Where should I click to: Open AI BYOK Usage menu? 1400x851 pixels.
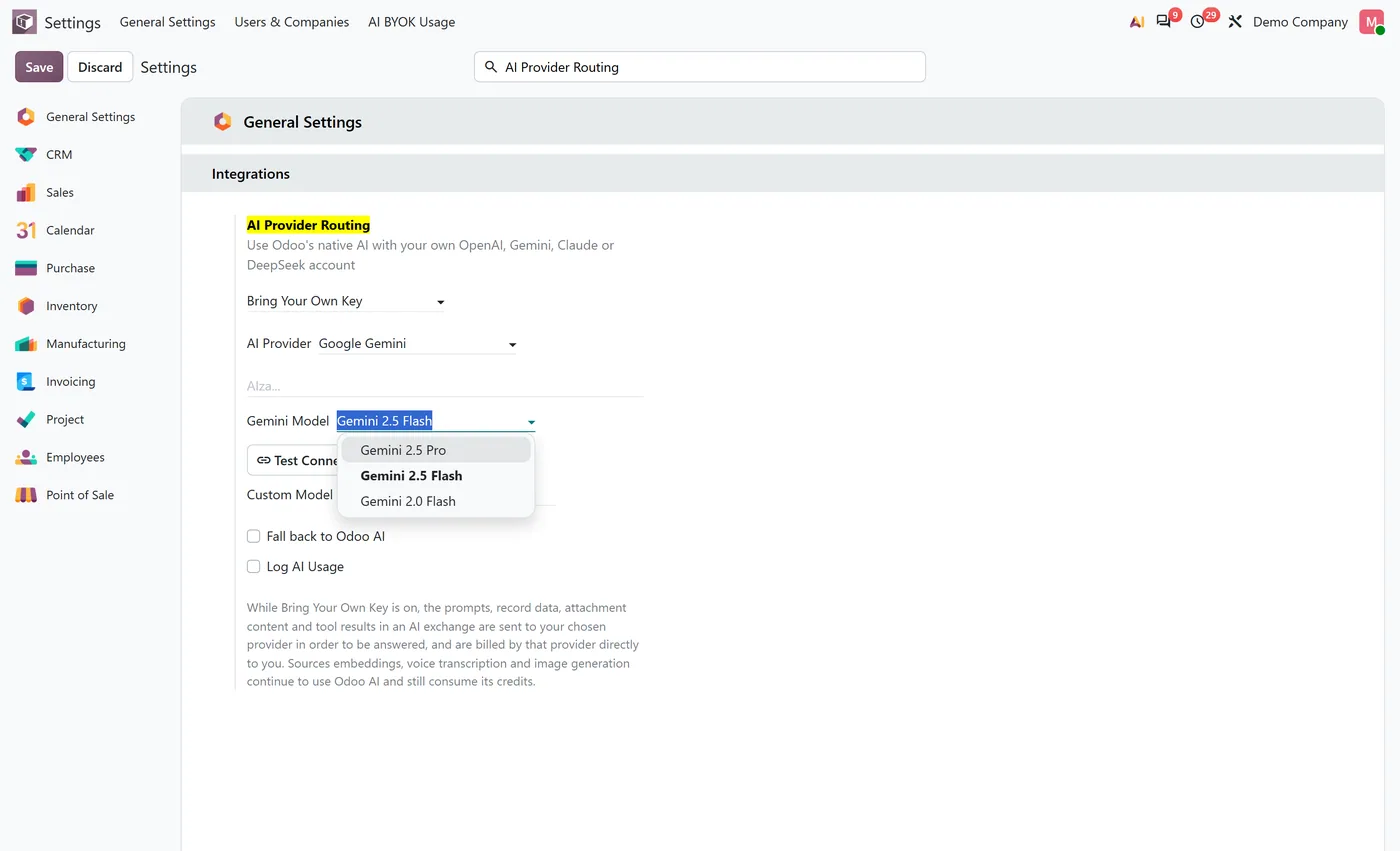tap(412, 22)
